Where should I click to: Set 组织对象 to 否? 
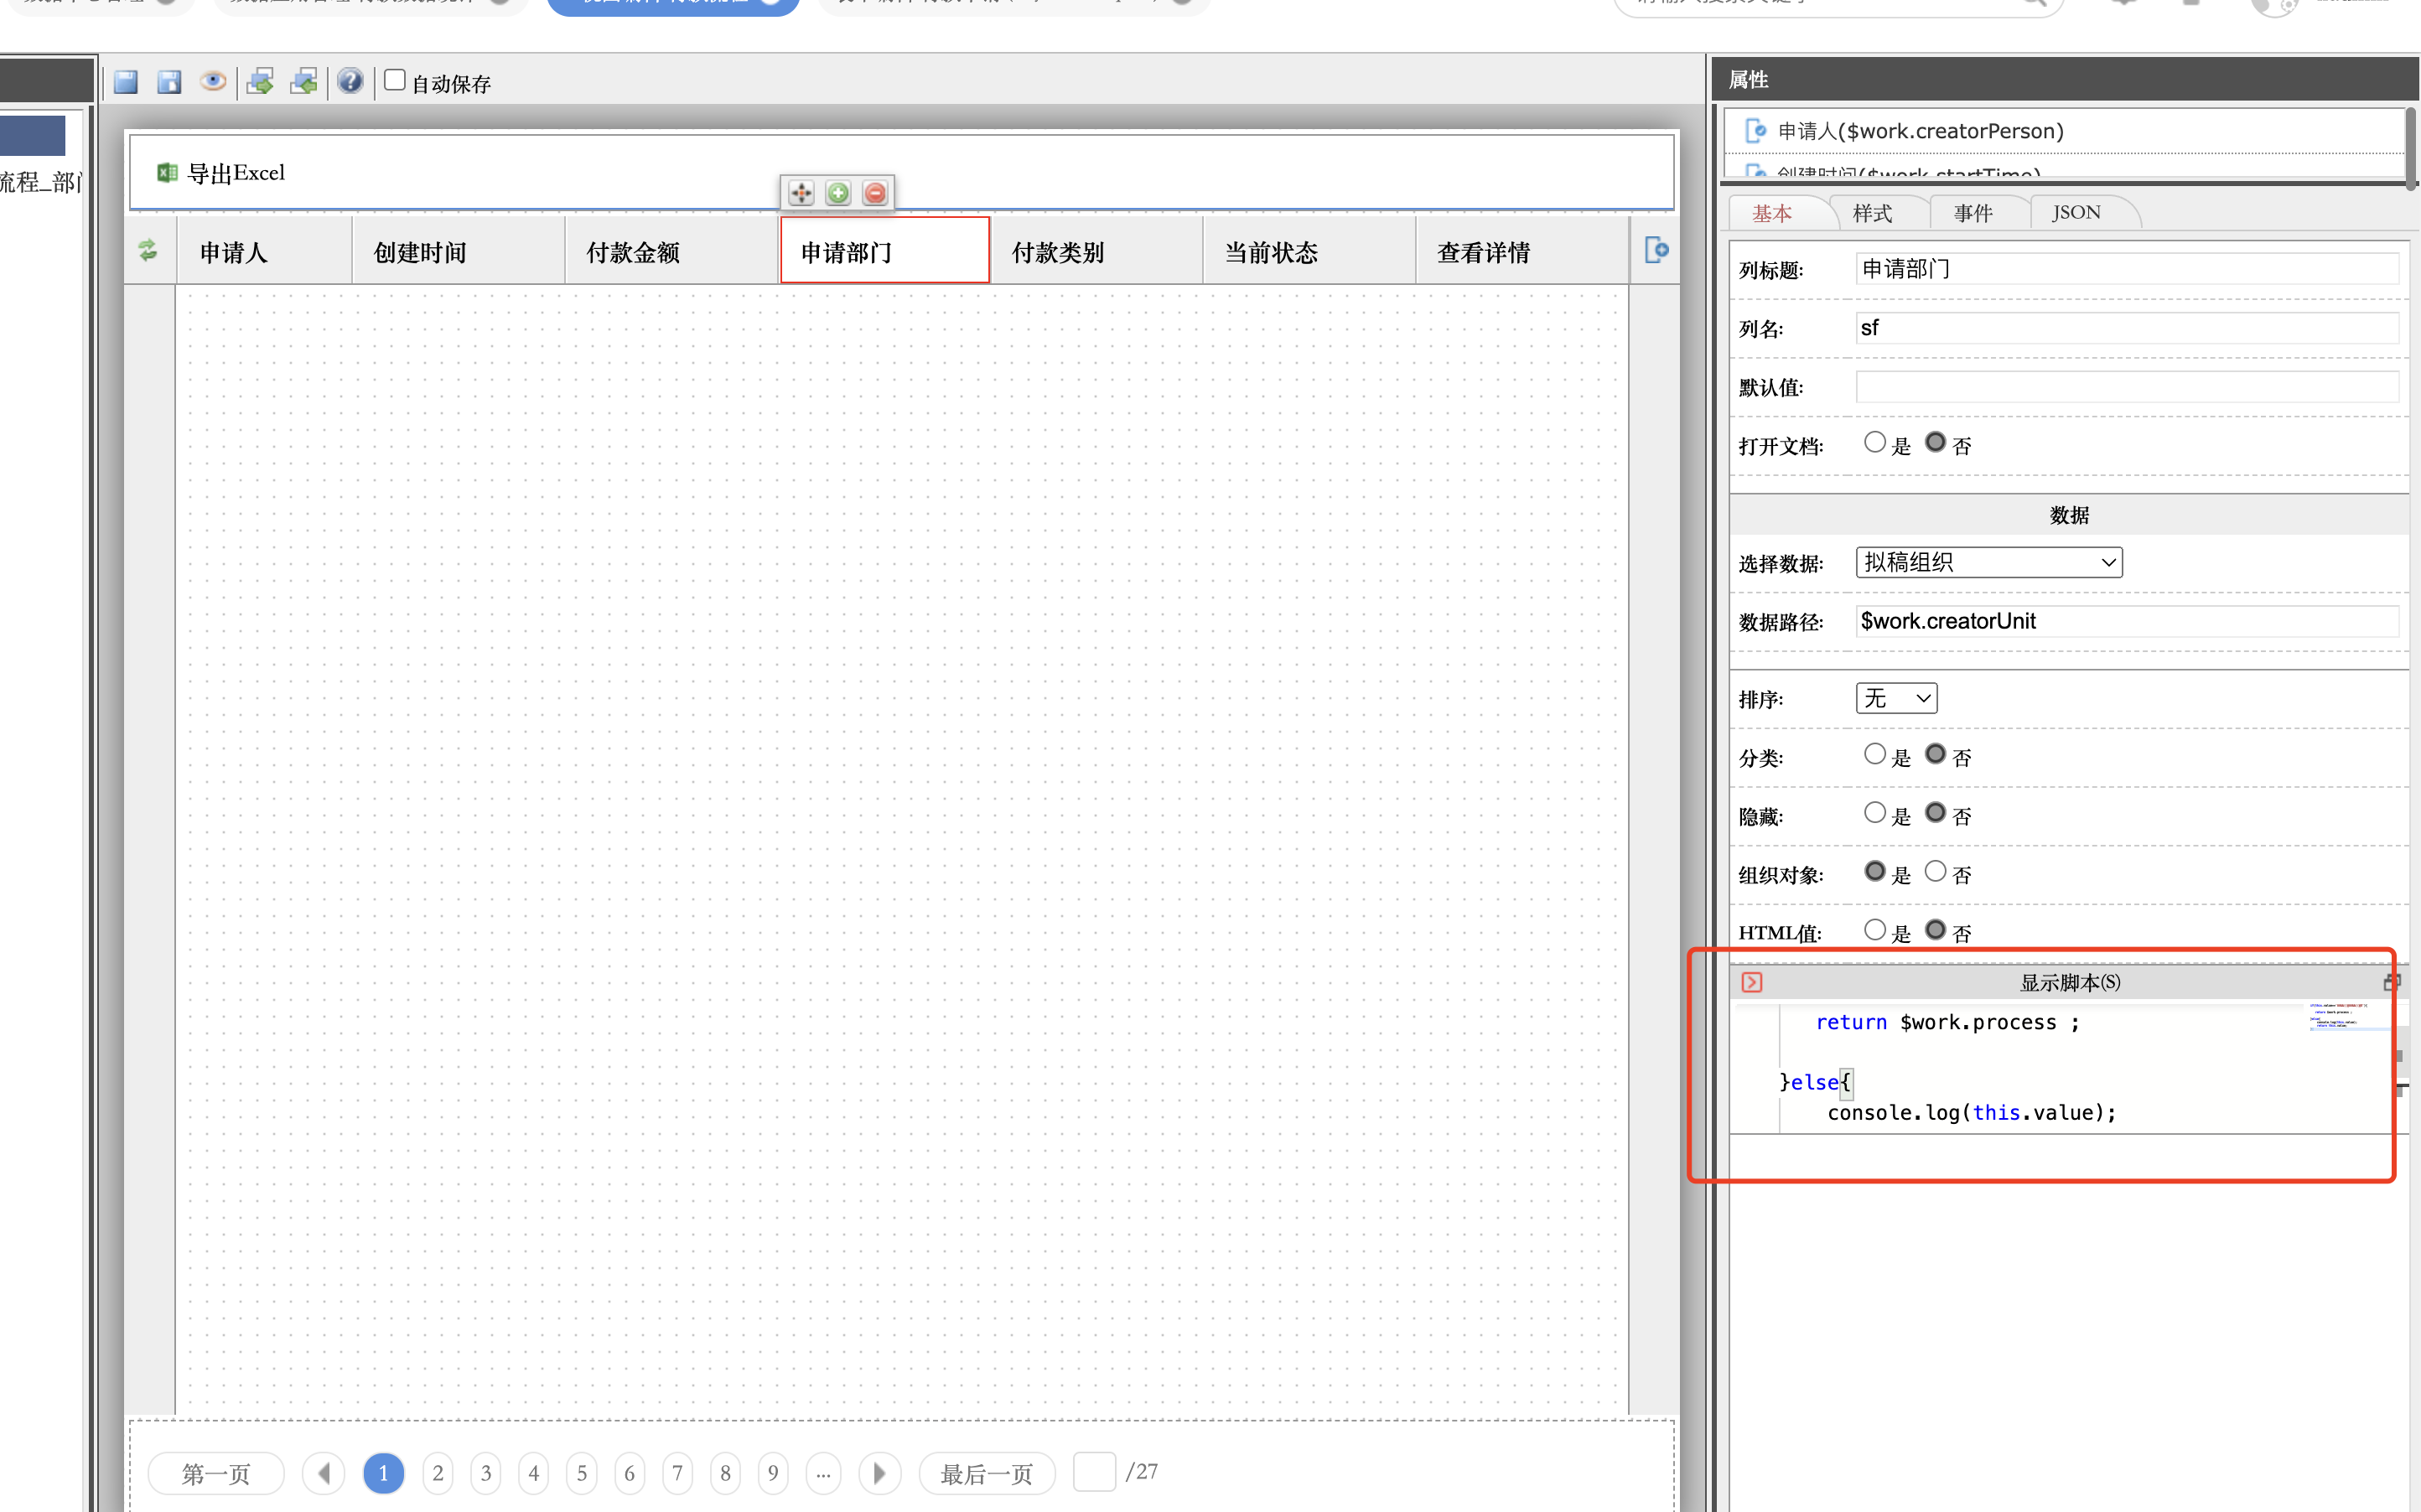[x=1936, y=871]
